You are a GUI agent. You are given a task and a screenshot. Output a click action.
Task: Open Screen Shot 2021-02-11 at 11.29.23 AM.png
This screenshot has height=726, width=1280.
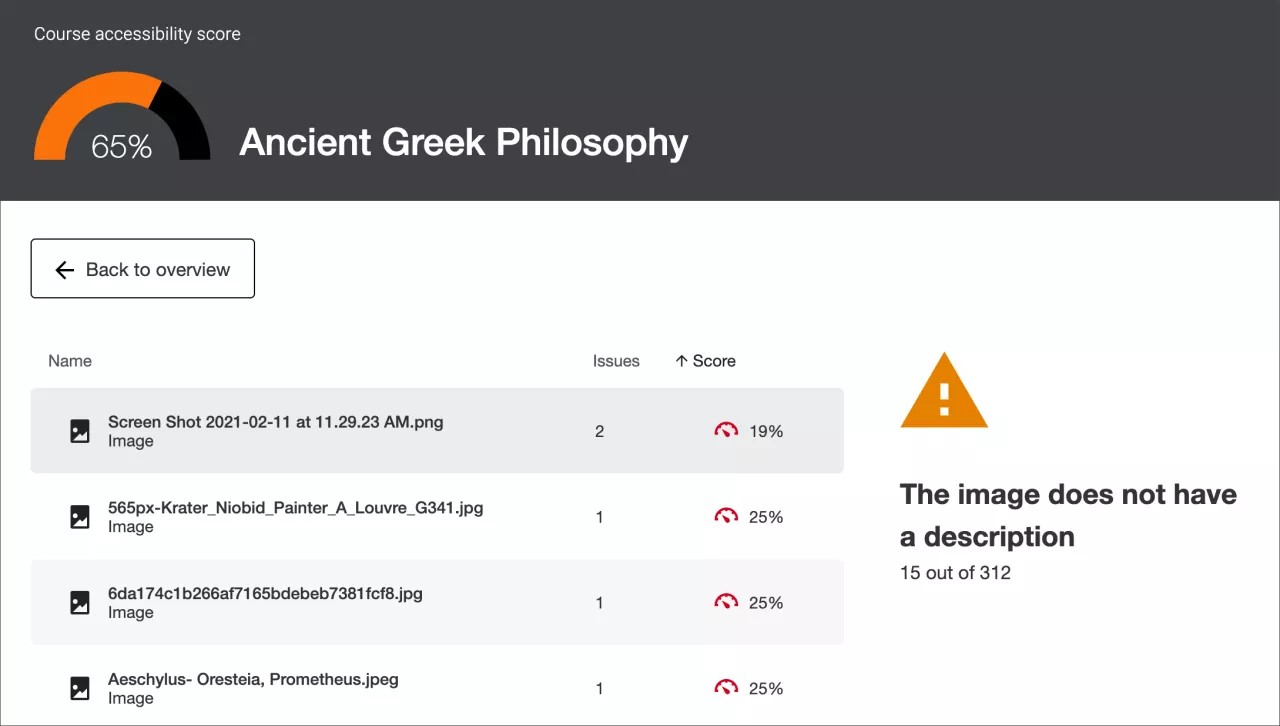(x=275, y=422)
